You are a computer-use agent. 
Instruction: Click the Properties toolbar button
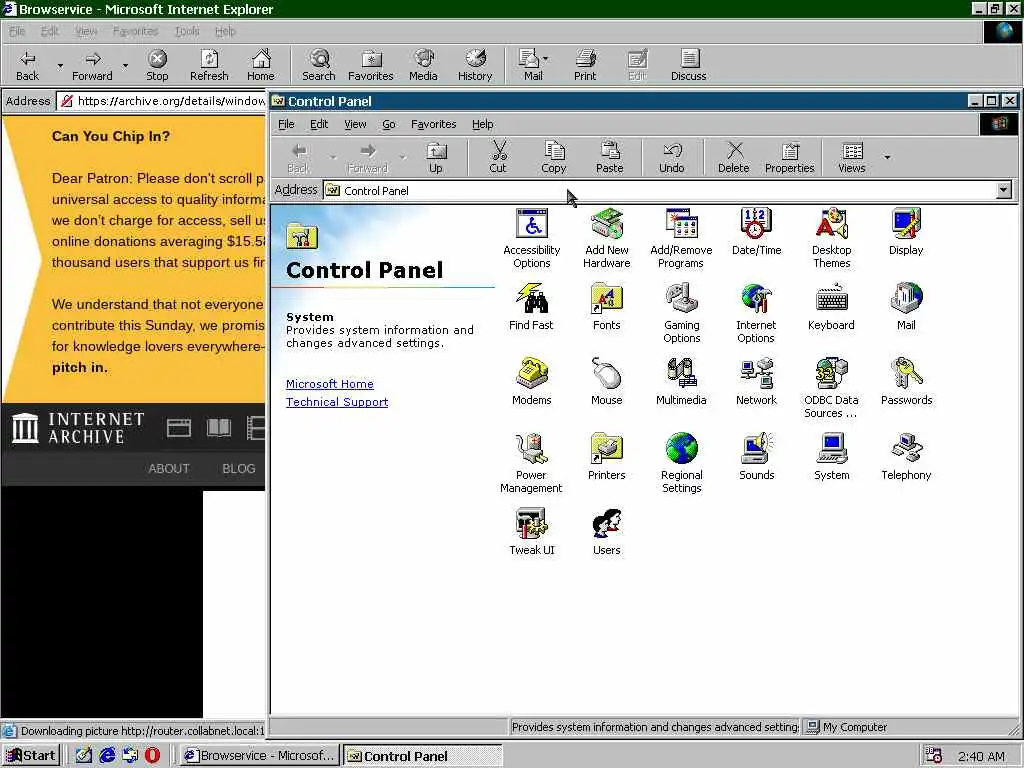click(x=790, y=158)
